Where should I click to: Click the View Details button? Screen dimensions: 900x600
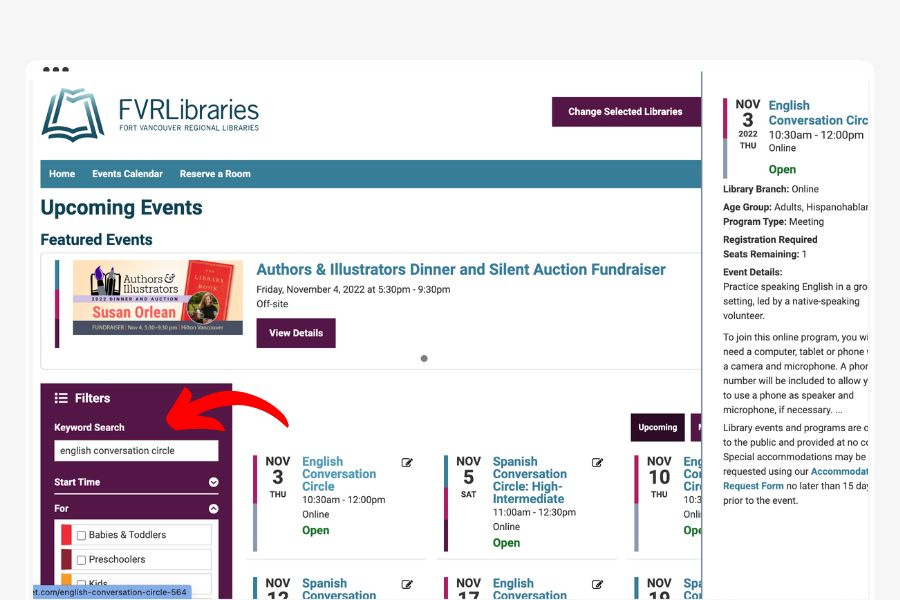click(296, 333)
